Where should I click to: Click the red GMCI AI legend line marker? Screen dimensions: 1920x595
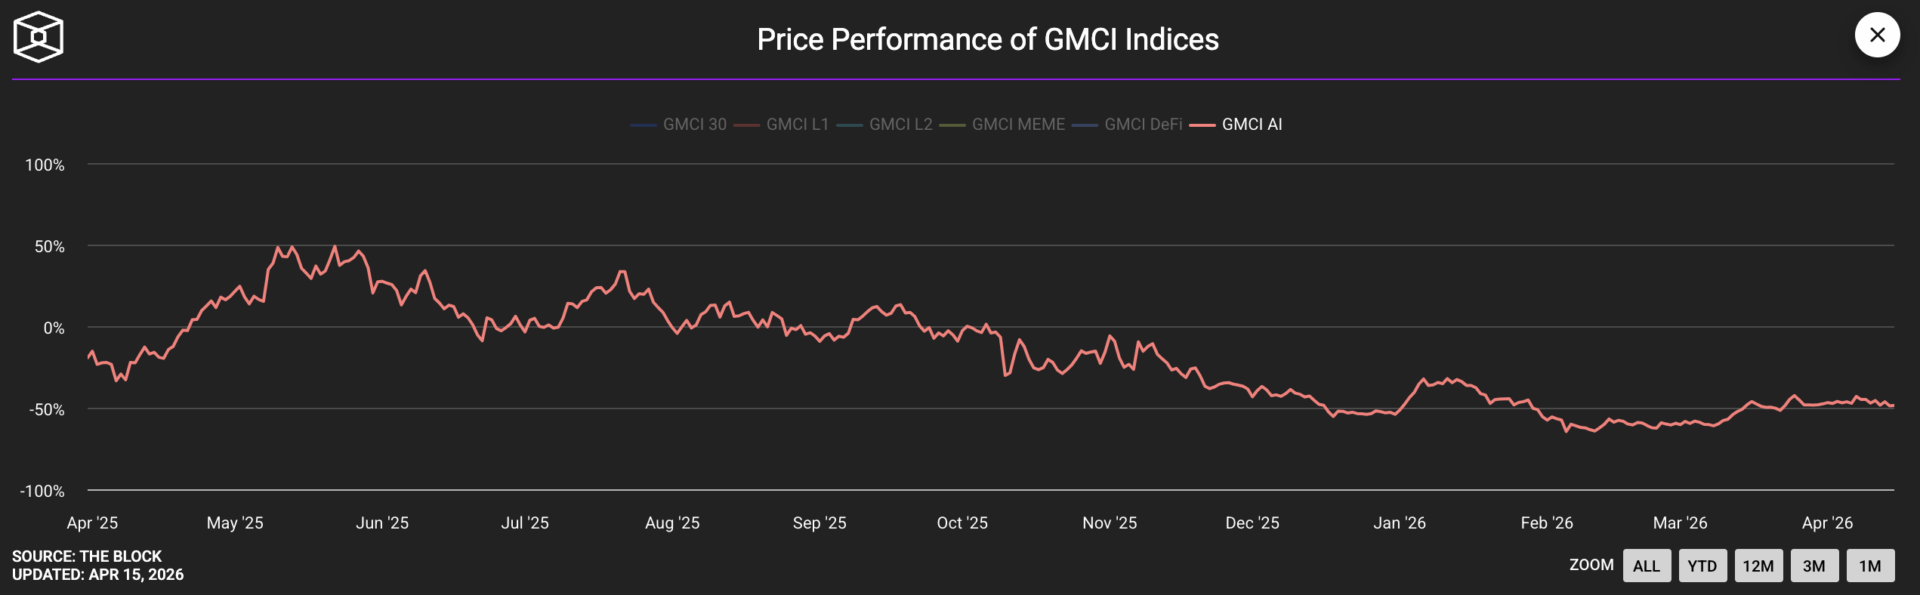pos(1202,125)
